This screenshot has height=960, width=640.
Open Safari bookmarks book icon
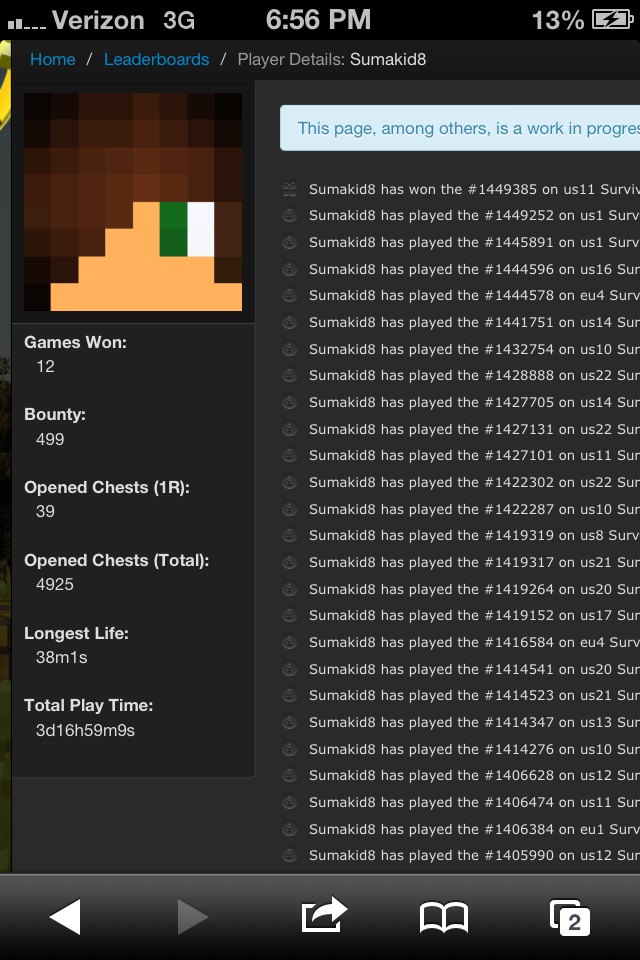click(x=444, y=917)
